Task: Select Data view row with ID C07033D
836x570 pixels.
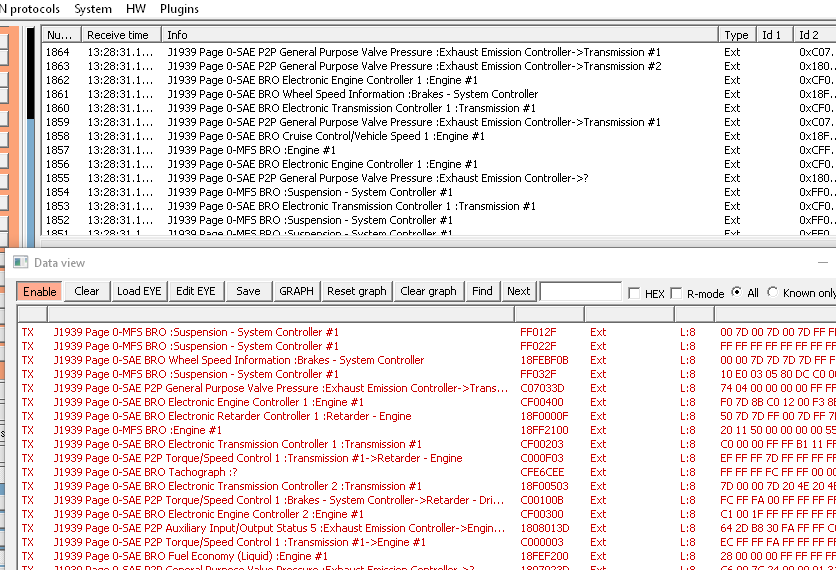Action: [427, 388]
